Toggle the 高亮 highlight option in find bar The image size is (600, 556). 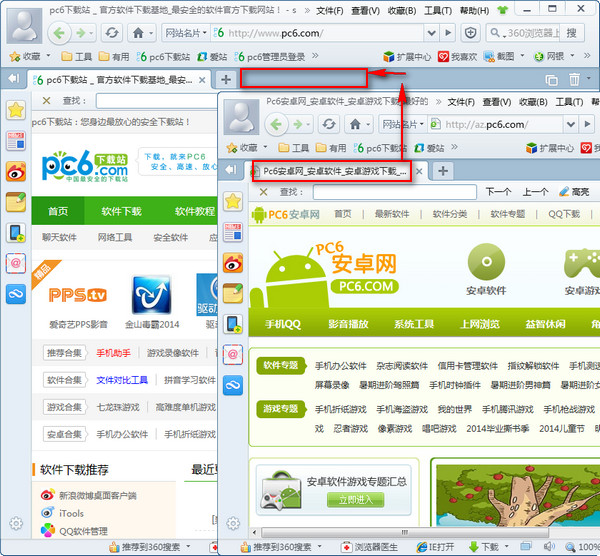click(574, 192)
